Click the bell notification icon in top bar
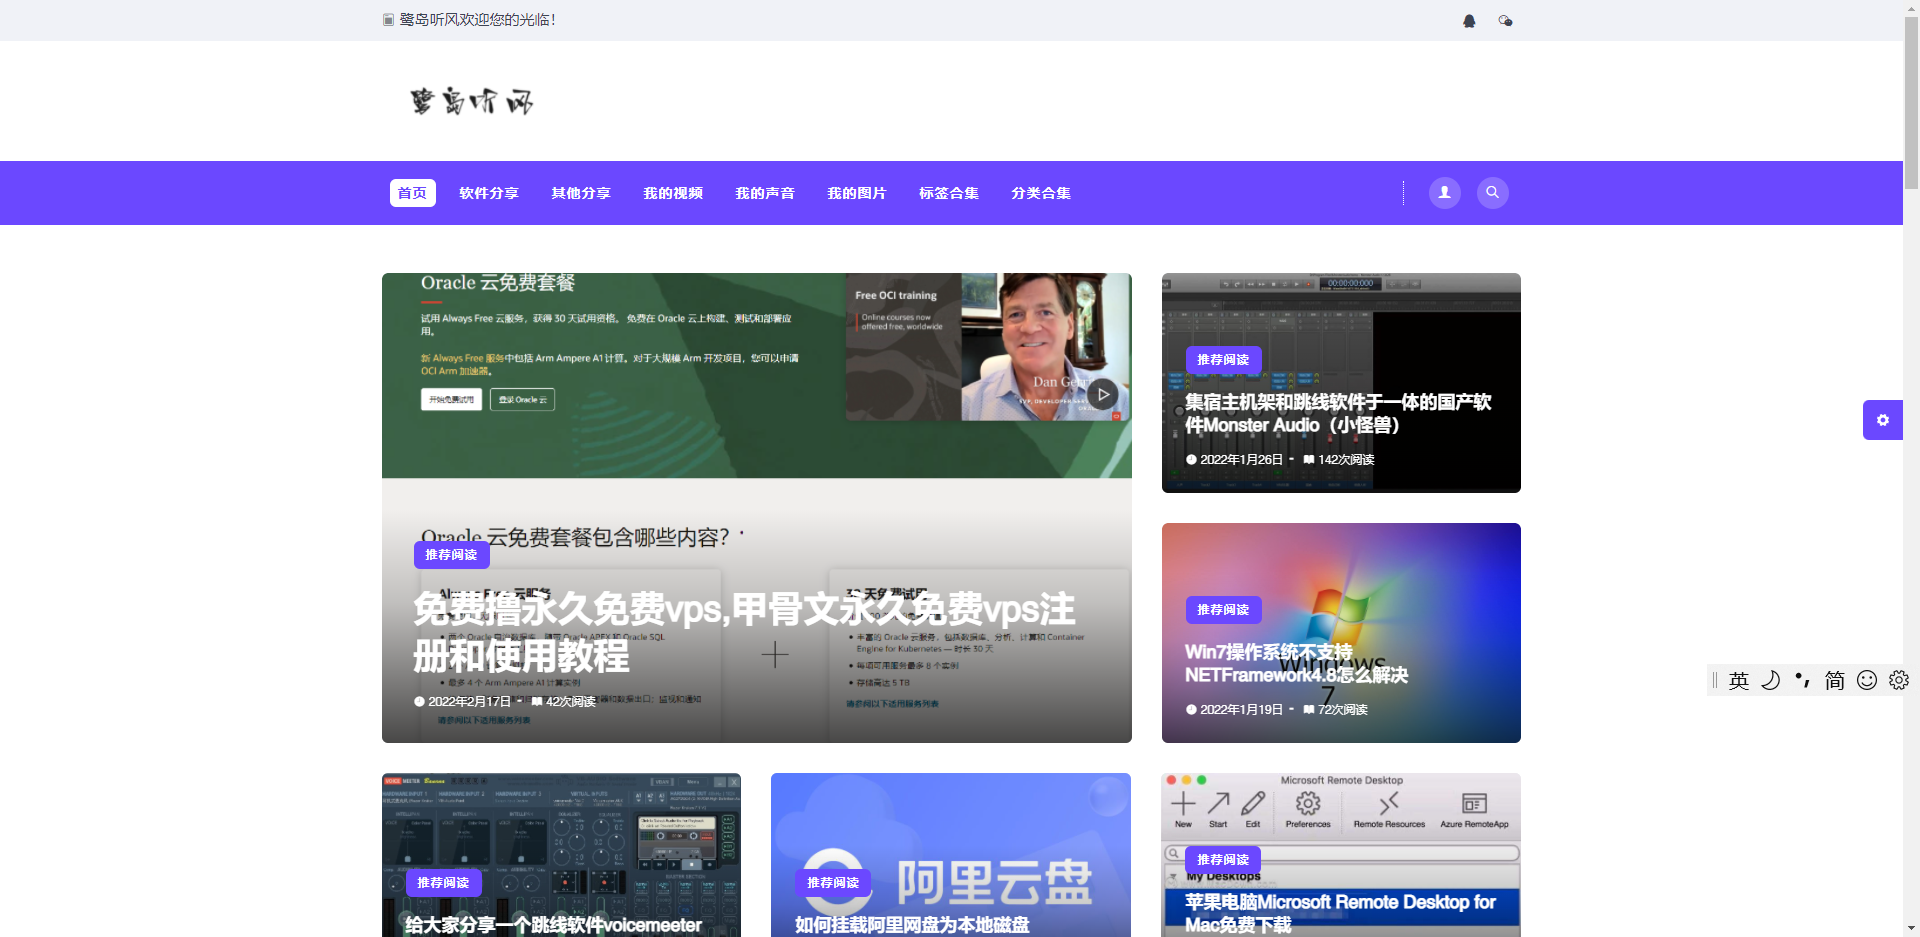Viewport: 1920px width, 937px height. click(1469, 21)
